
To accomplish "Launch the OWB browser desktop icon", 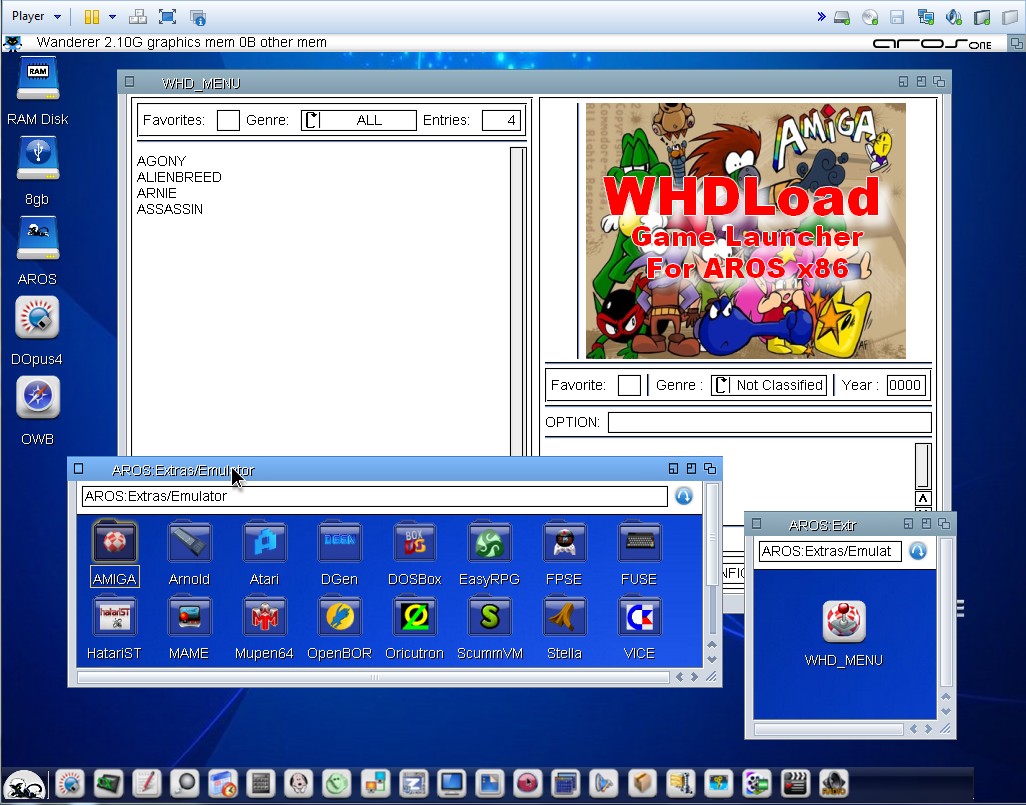I will 37,399.
